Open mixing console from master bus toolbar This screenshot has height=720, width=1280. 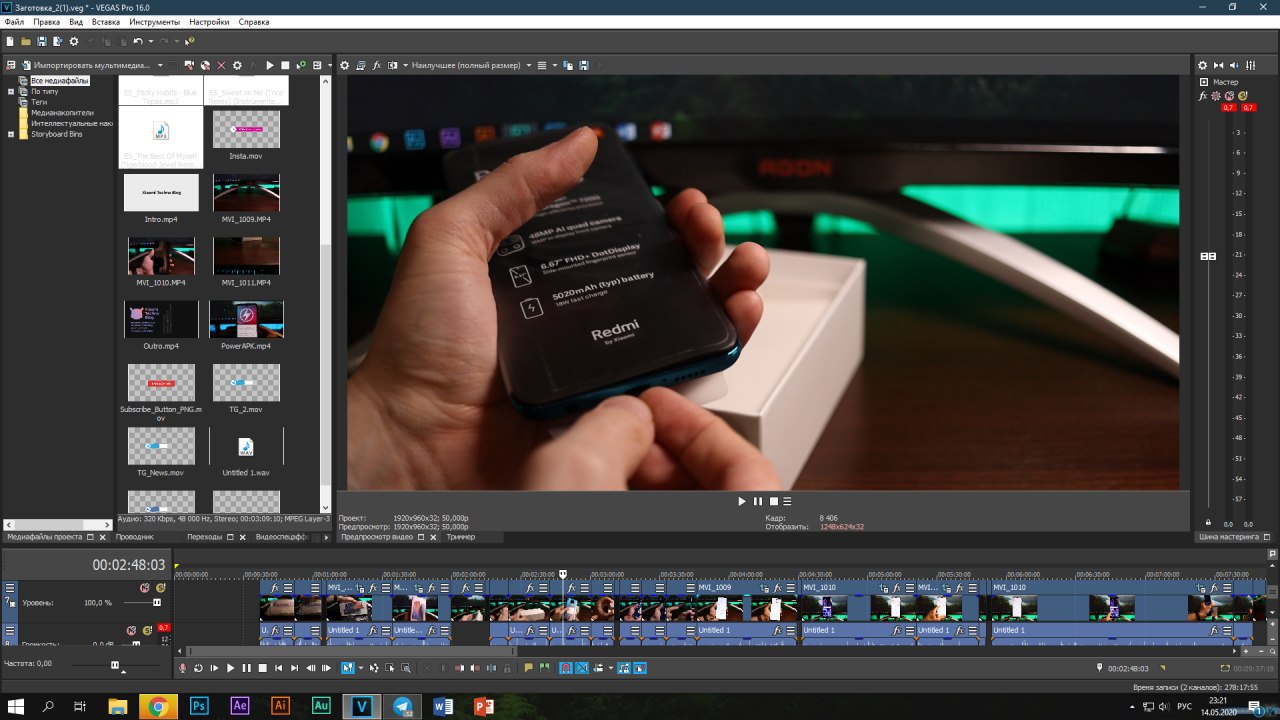coord(1250,65)
